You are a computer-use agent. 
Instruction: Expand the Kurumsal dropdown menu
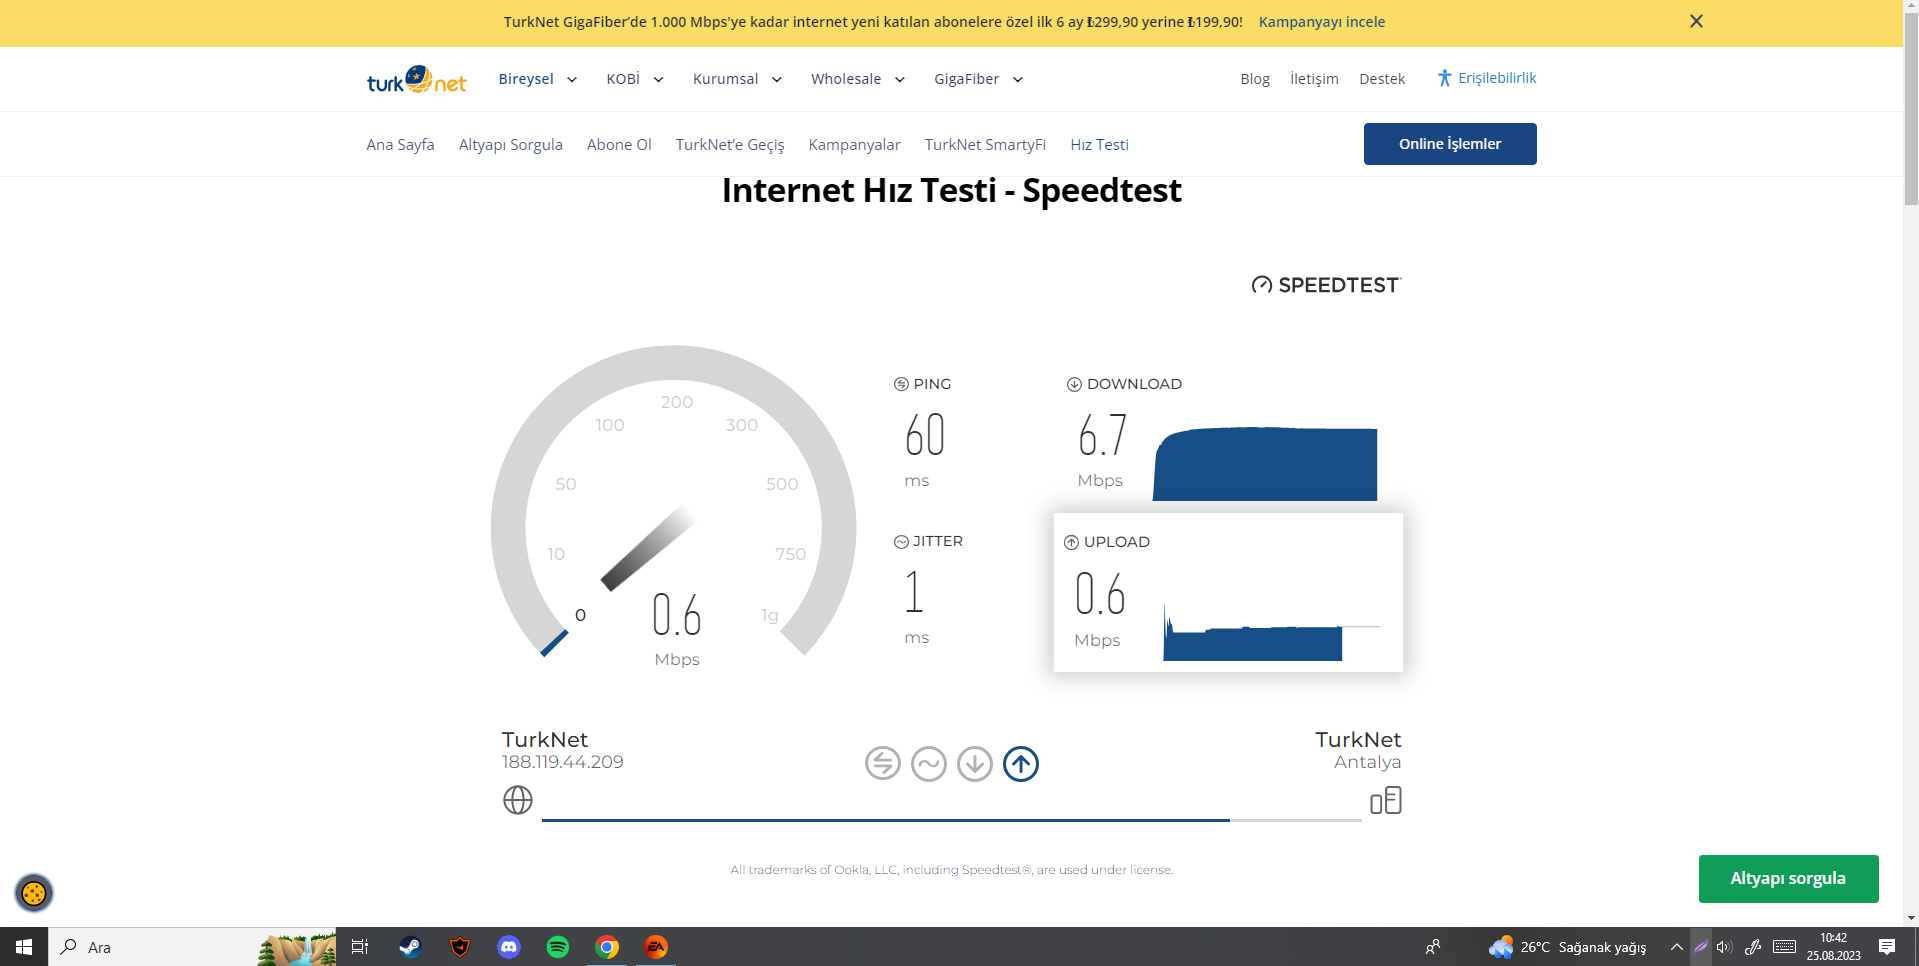737,79
